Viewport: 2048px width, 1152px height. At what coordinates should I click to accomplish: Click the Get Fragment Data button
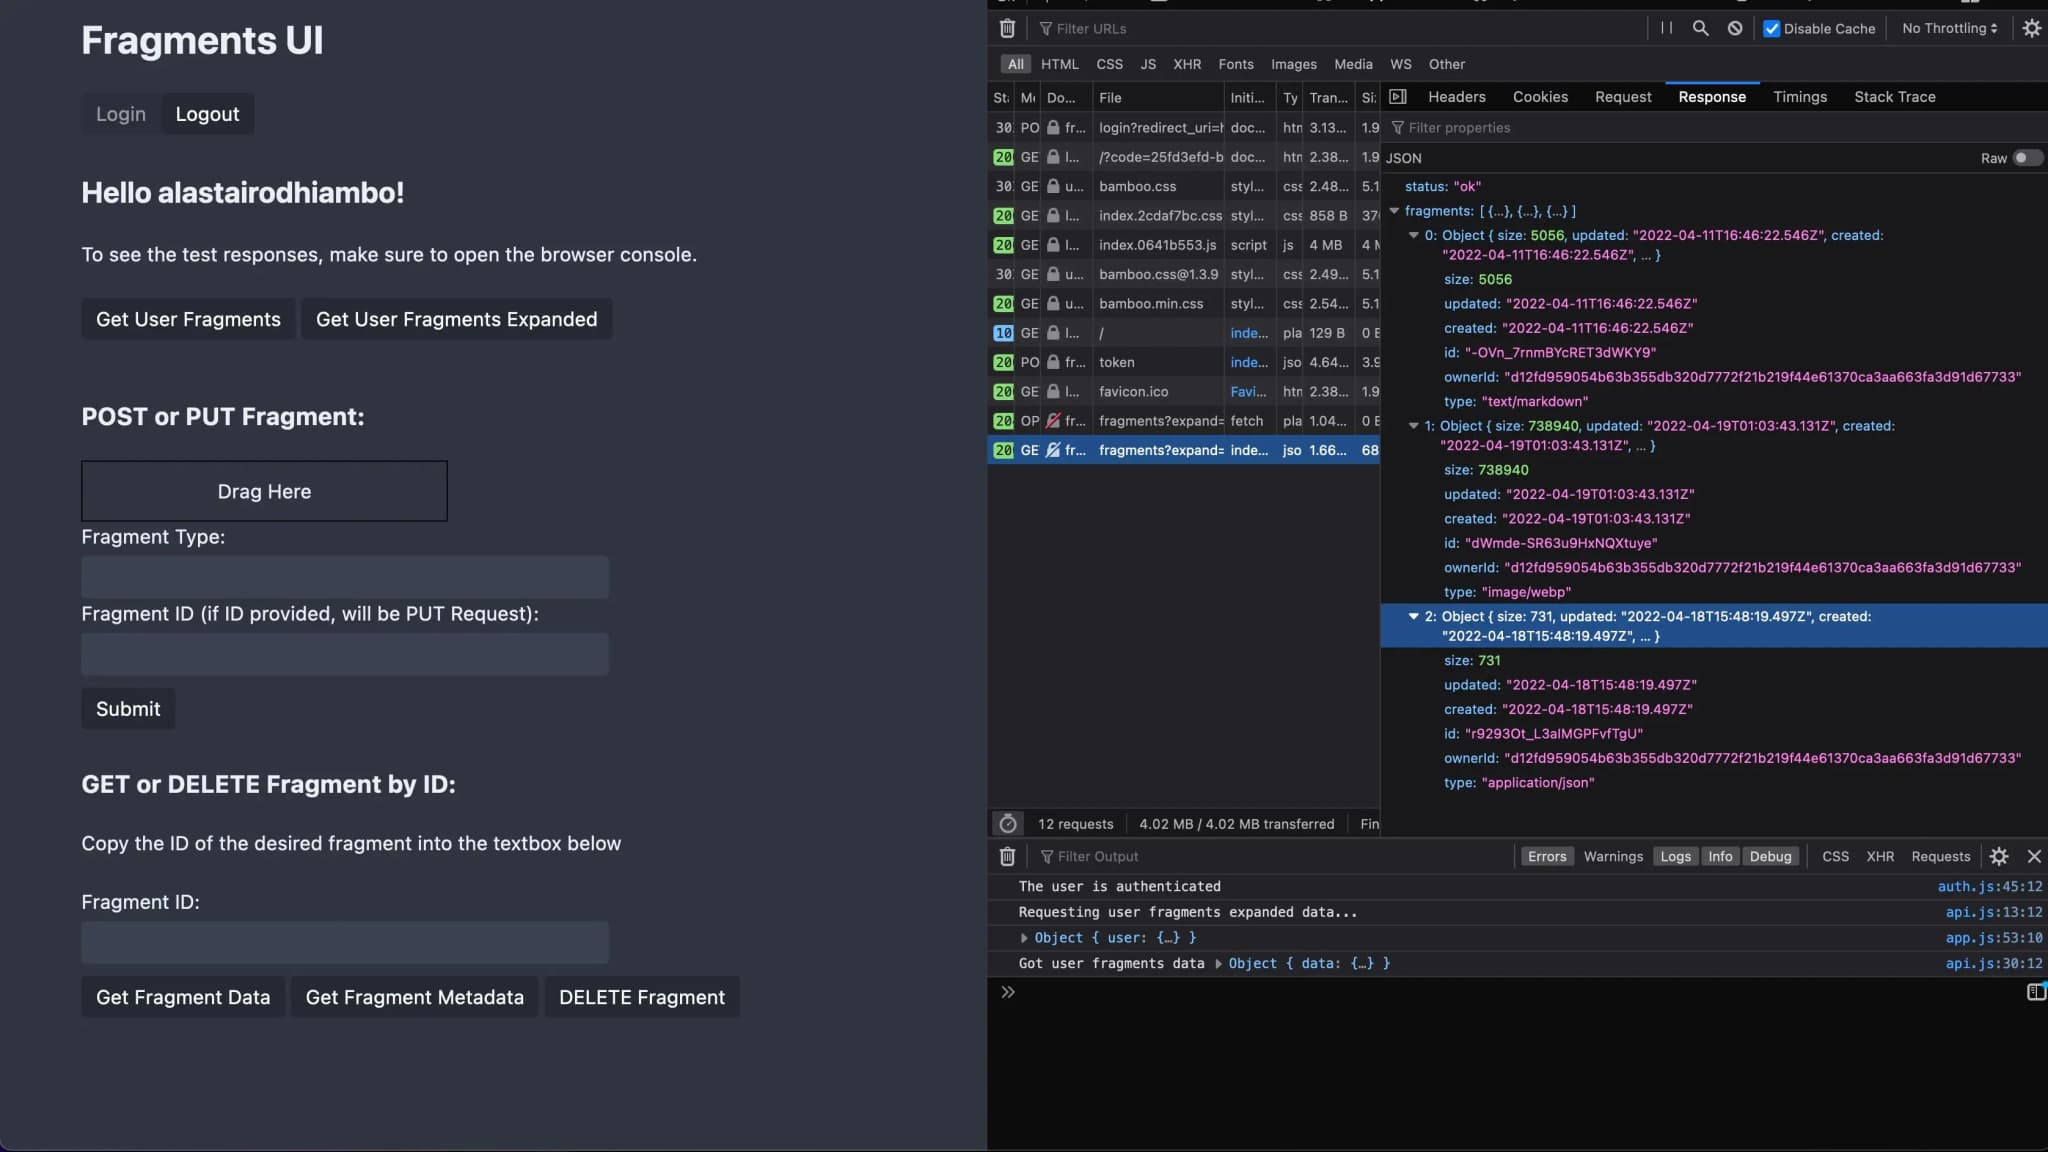(x=183, y=997)
